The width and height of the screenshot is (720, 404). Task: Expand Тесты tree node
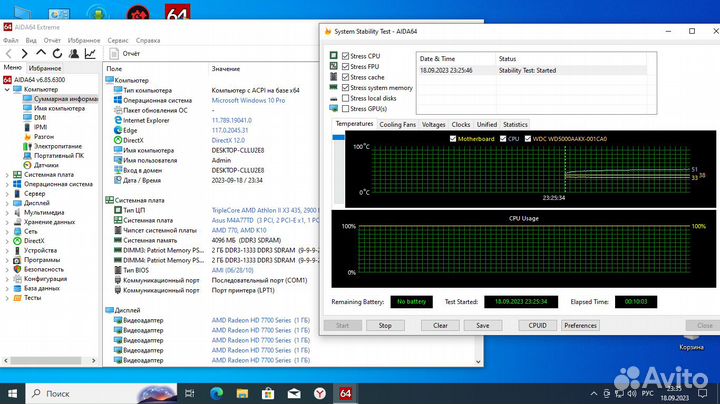click(7, 298)
